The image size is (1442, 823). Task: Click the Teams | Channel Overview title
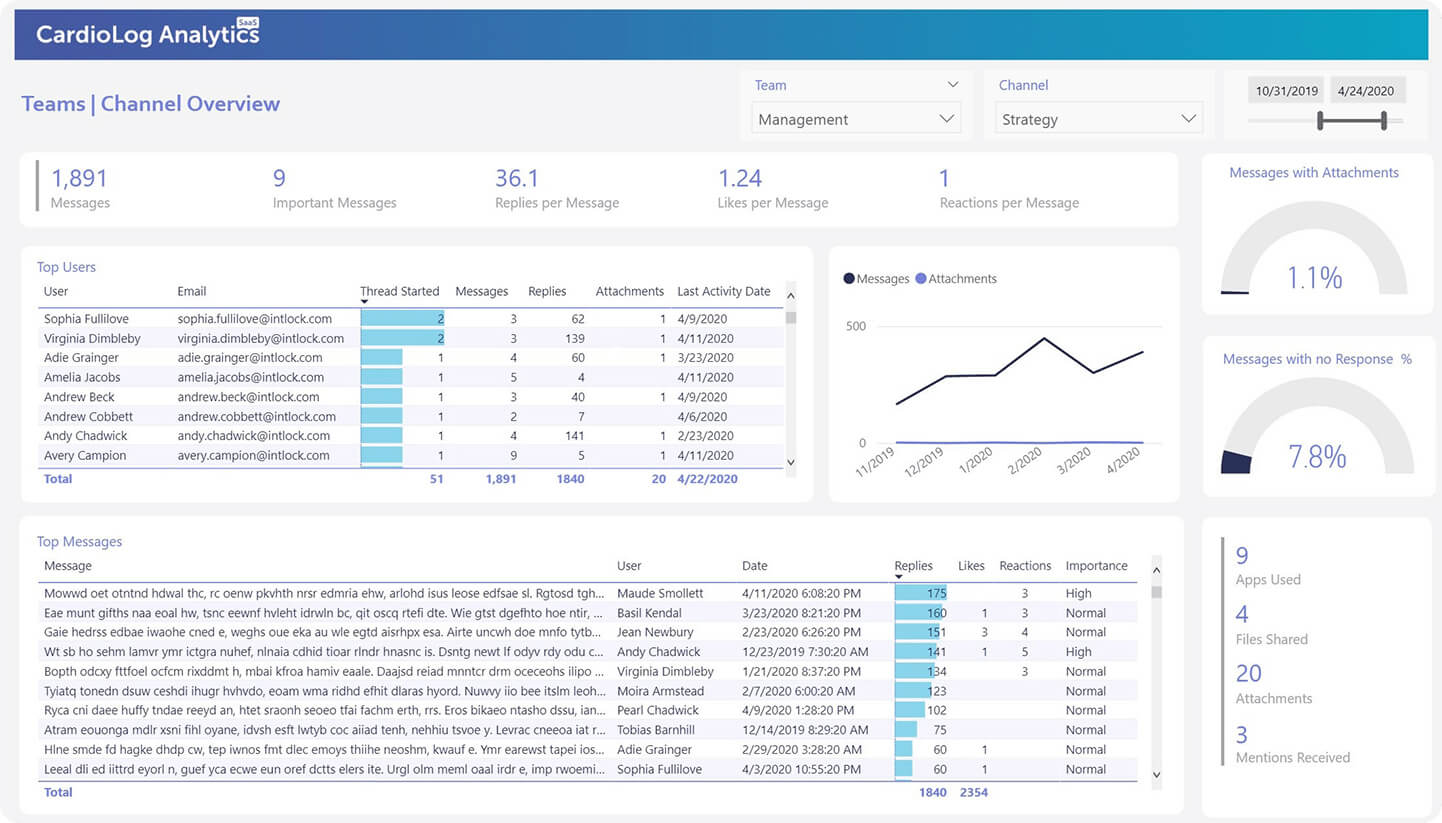pyautogui.click(x=151, y=104)
